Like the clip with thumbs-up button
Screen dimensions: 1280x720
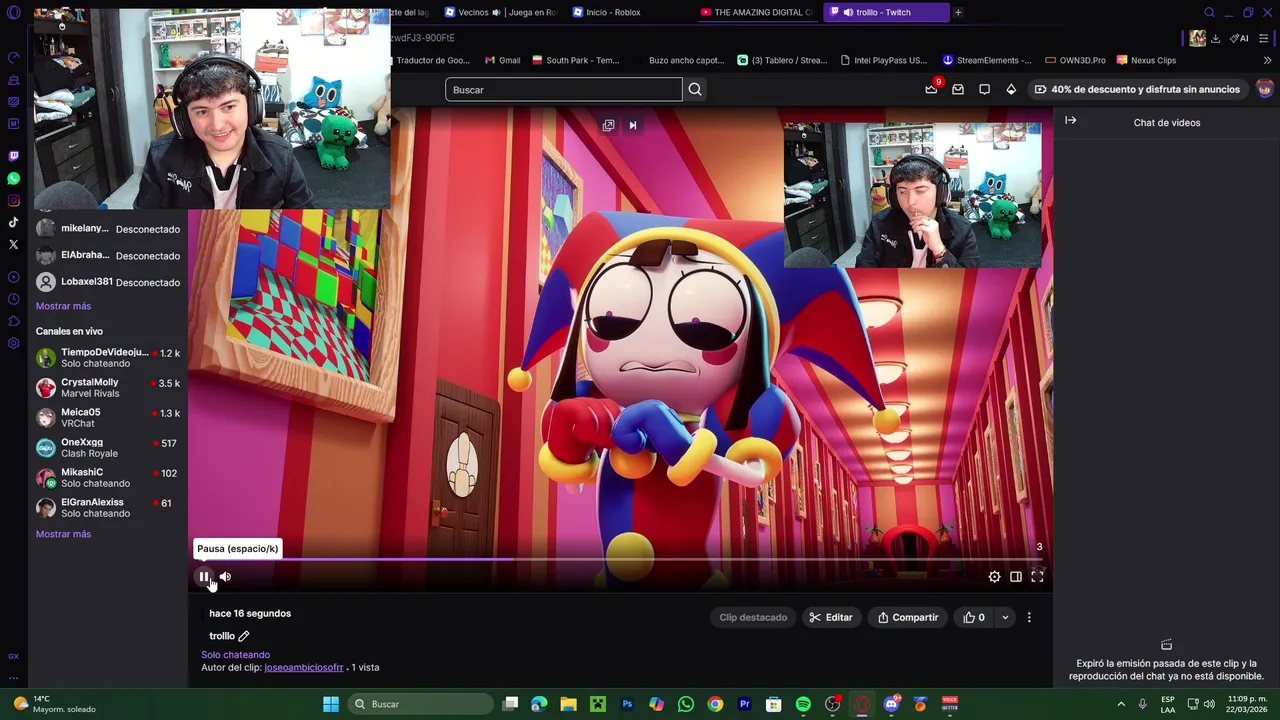(974, 617)
